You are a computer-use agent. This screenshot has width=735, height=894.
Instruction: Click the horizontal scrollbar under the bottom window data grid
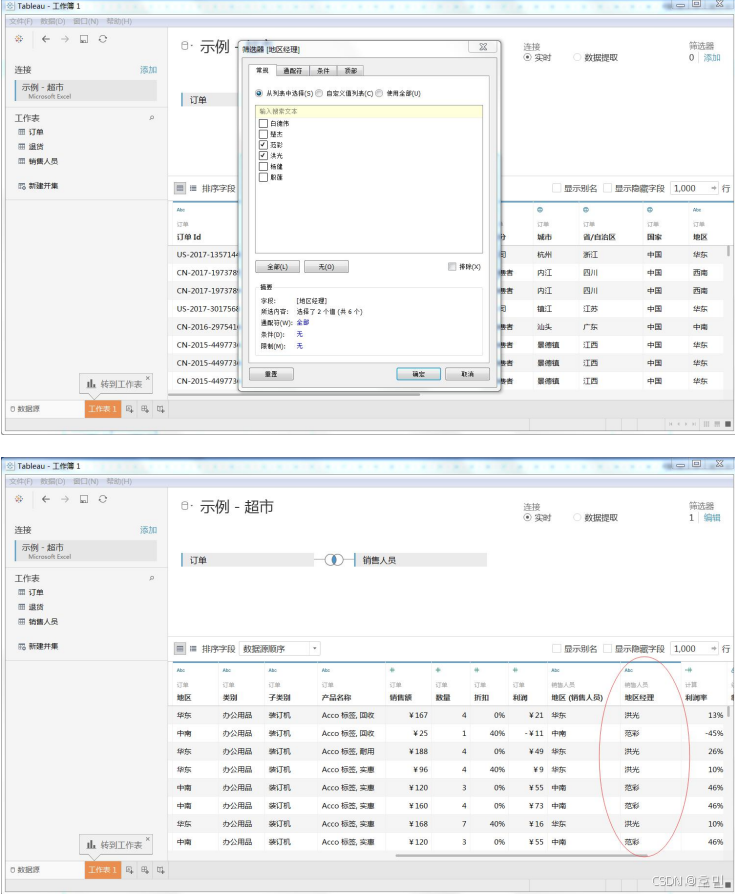pyautogui.click(x=521, y=855)
